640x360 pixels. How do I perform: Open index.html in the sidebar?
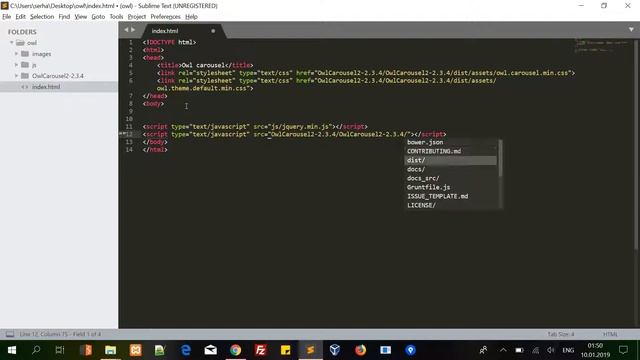46,87
